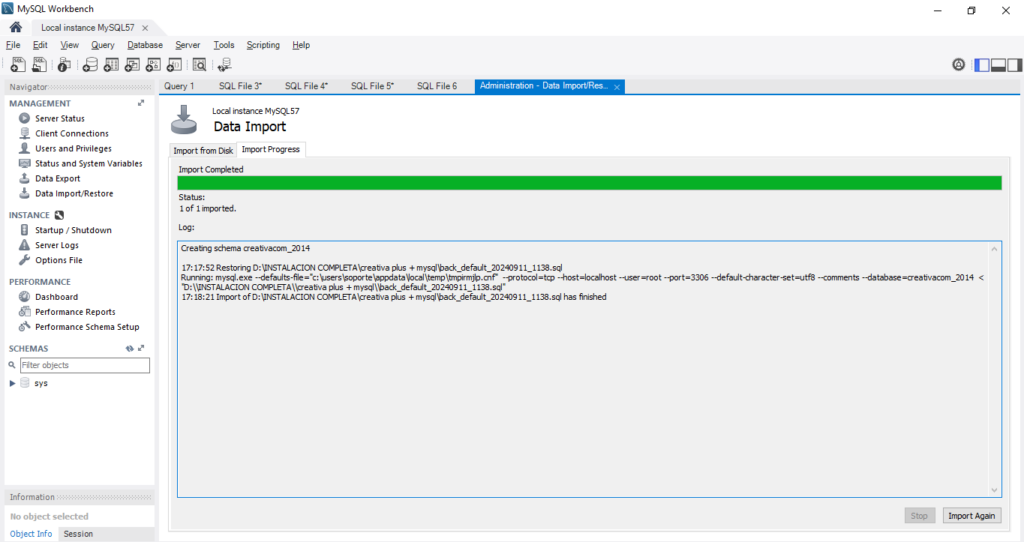Create a new view toolbar icon

click(x=132, y=65)
